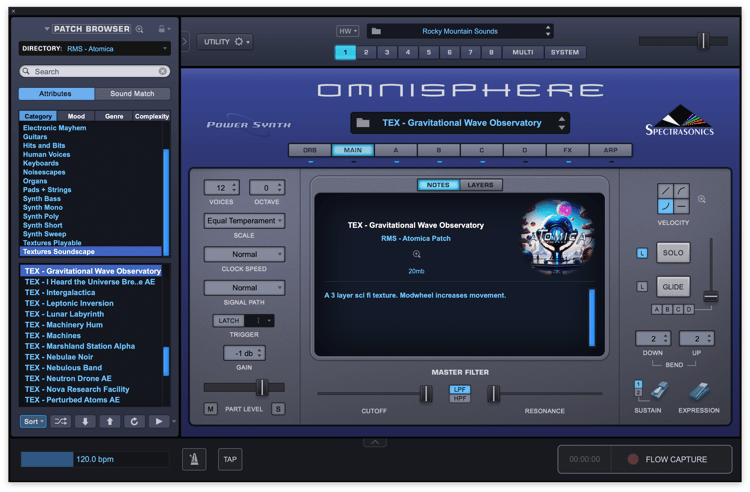
Task: Open the SYSTEM page button
Action: pyautogui.click(x=565, y=52)
